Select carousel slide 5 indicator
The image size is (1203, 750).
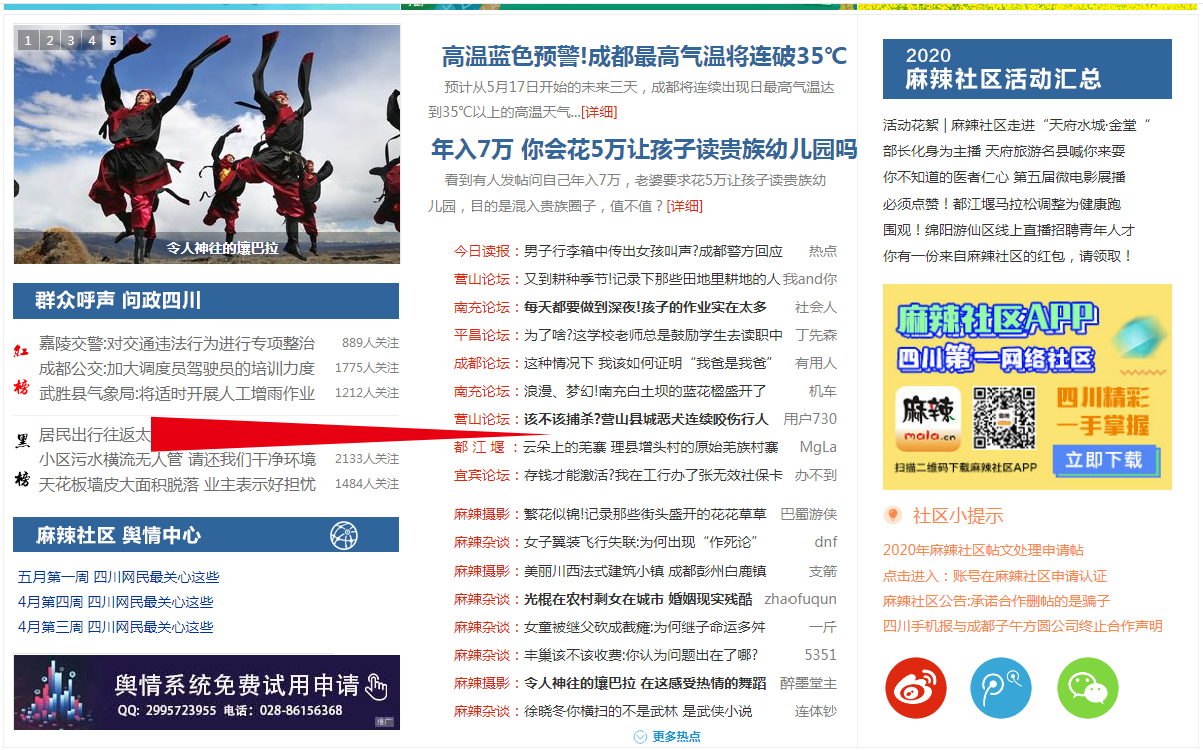click(112, 40)
